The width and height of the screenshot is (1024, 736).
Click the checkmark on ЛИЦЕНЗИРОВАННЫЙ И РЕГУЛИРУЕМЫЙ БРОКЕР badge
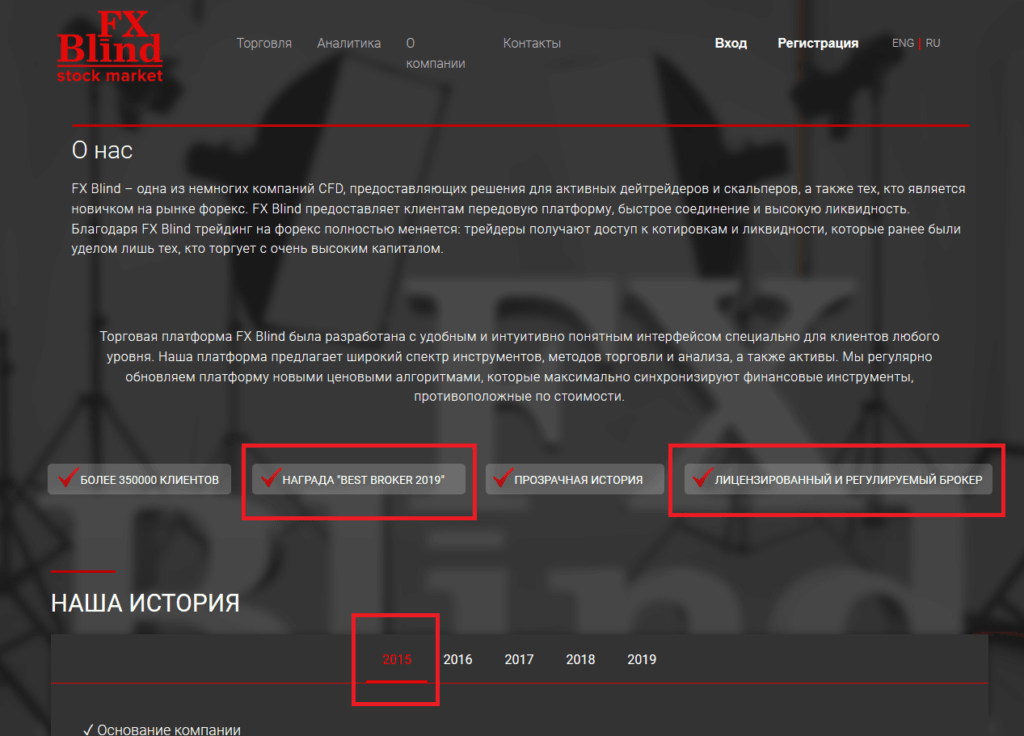tap(701, 480)
